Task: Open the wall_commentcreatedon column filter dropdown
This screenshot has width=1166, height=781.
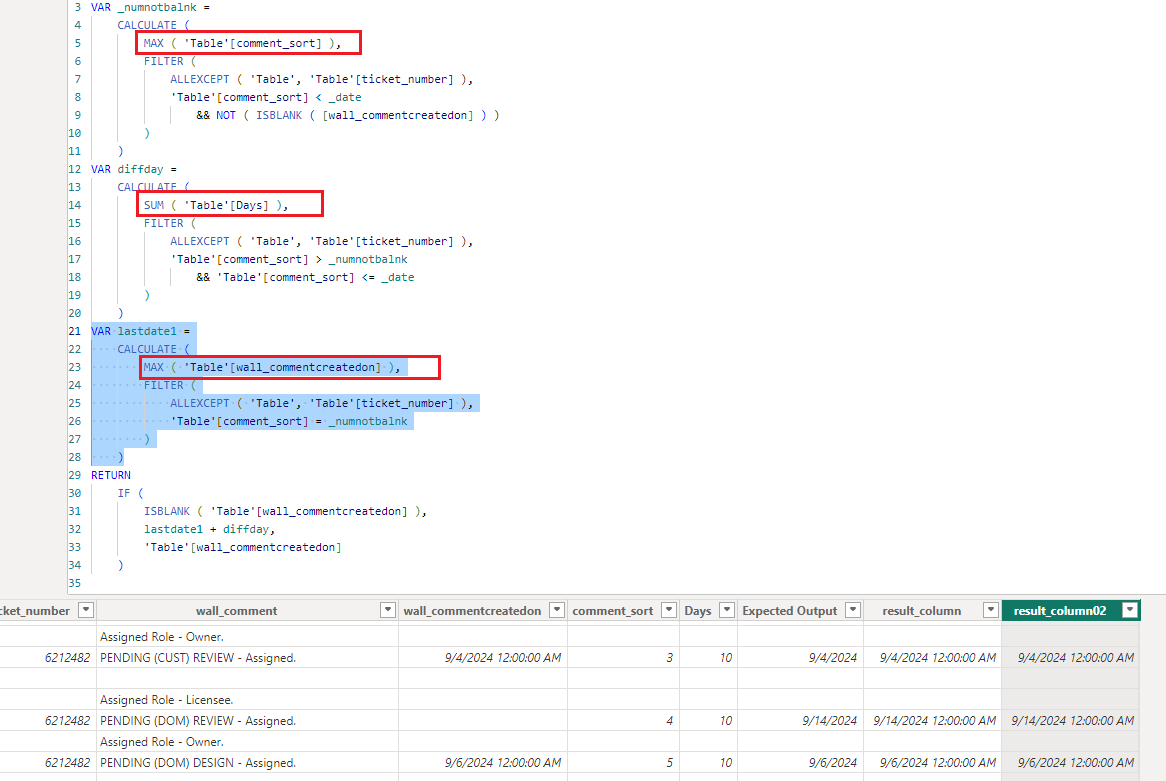Action: click(556, 610)
